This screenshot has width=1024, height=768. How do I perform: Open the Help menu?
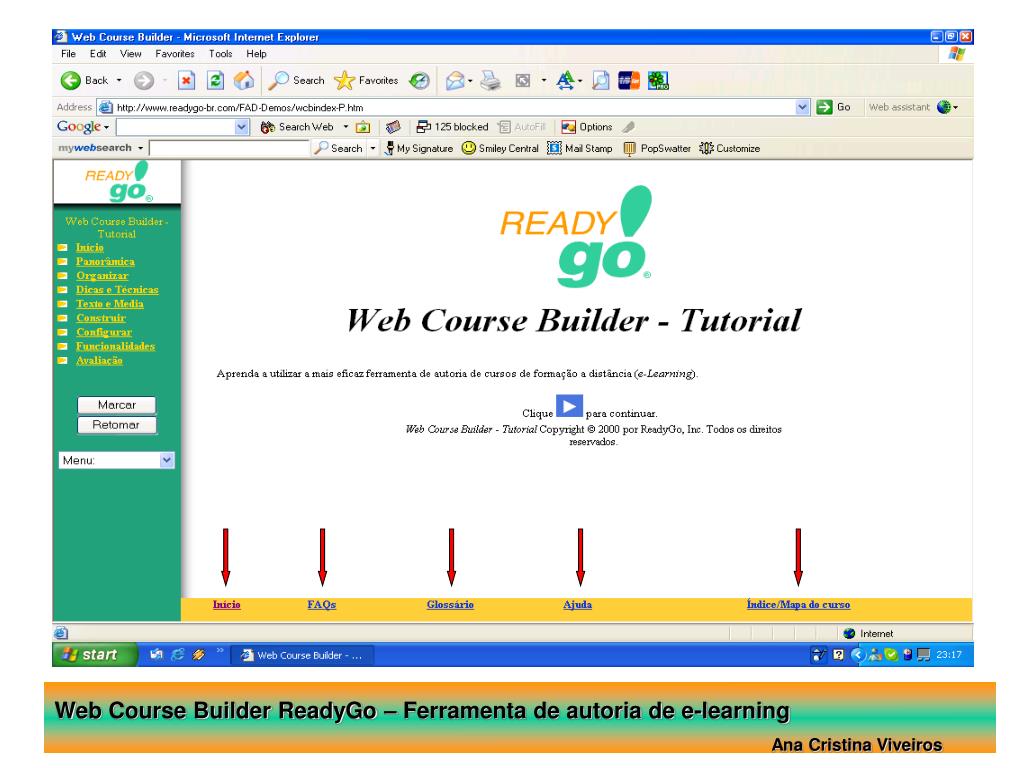tap(256, 54)
